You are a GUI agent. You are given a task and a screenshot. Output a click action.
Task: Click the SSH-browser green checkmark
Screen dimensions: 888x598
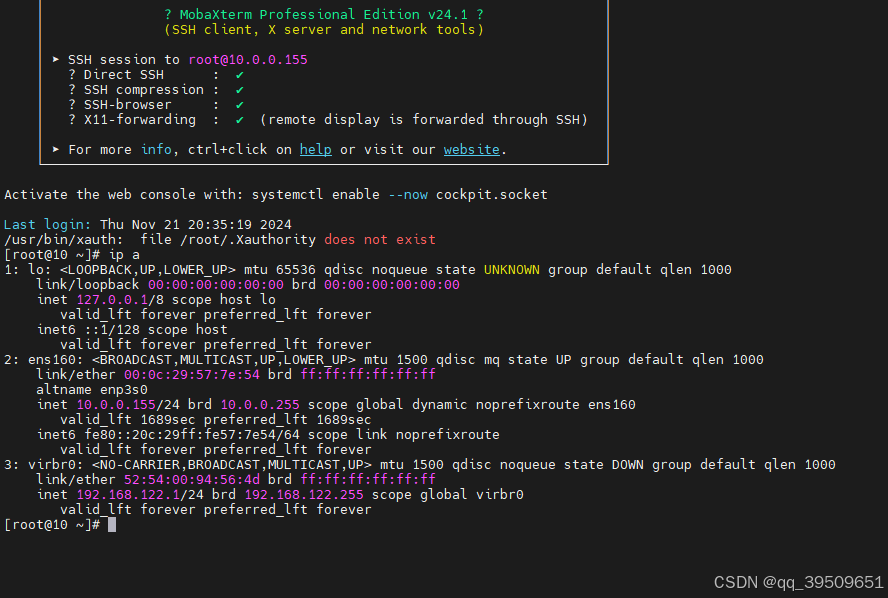[x=240, y=105]
